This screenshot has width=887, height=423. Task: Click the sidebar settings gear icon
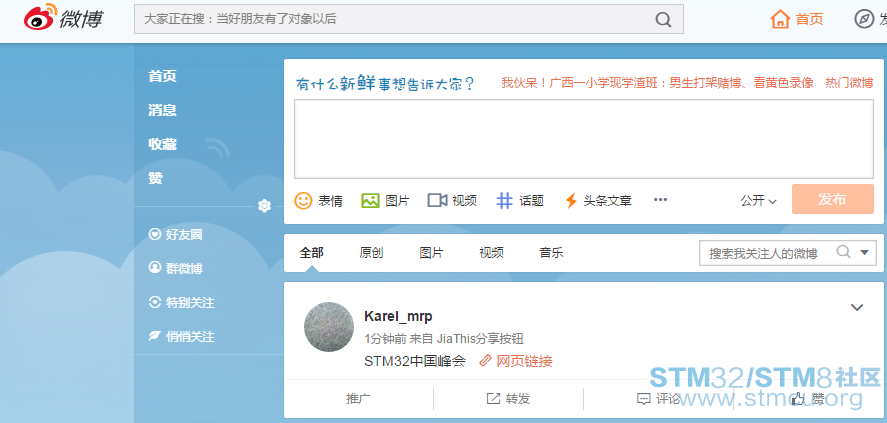[x=264, y=206]
